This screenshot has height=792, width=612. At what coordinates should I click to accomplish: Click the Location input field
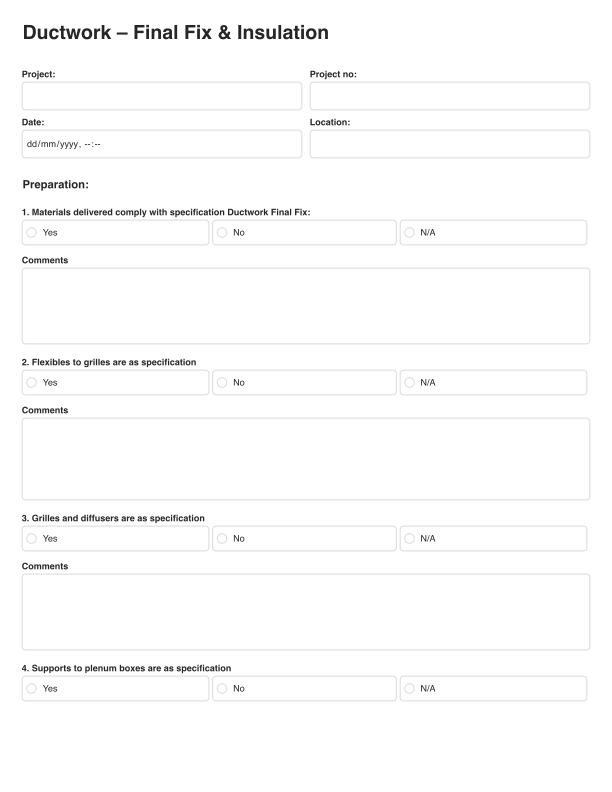tap(449, 144)
